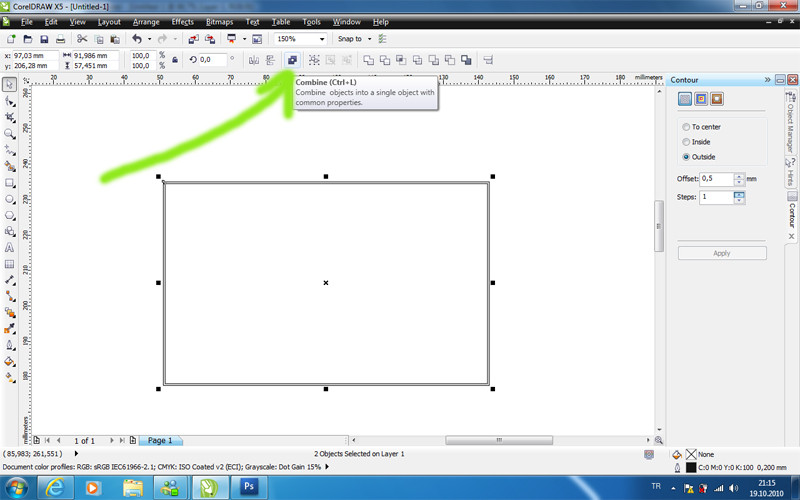Select the Freehand tool
Viewport: 800px width, 500px height.
[9, 150]
